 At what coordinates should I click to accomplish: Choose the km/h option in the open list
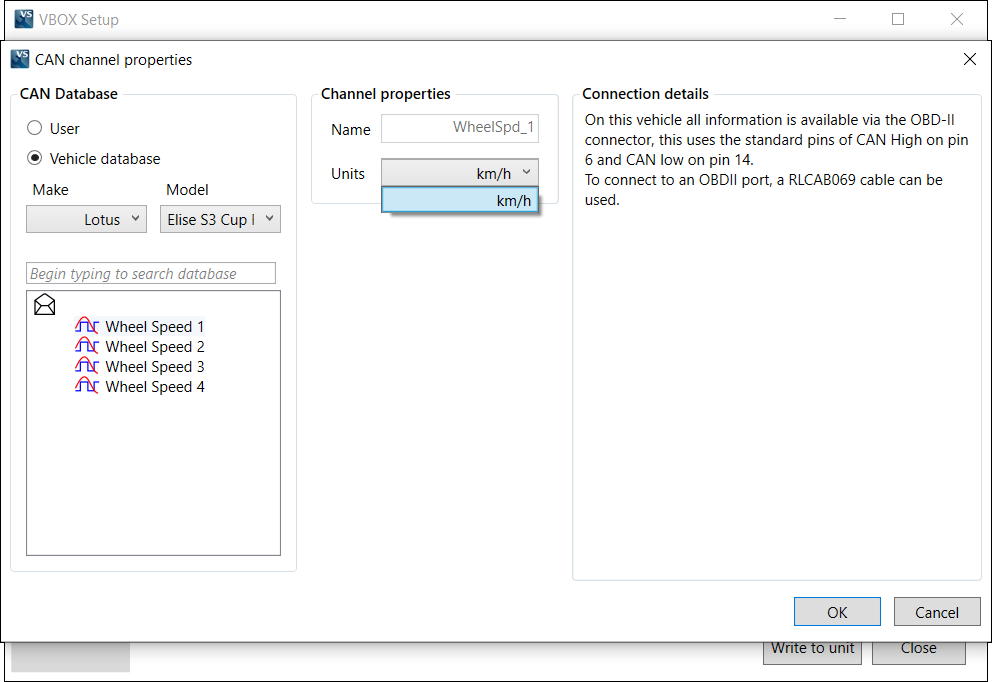(x=460, y=201)
